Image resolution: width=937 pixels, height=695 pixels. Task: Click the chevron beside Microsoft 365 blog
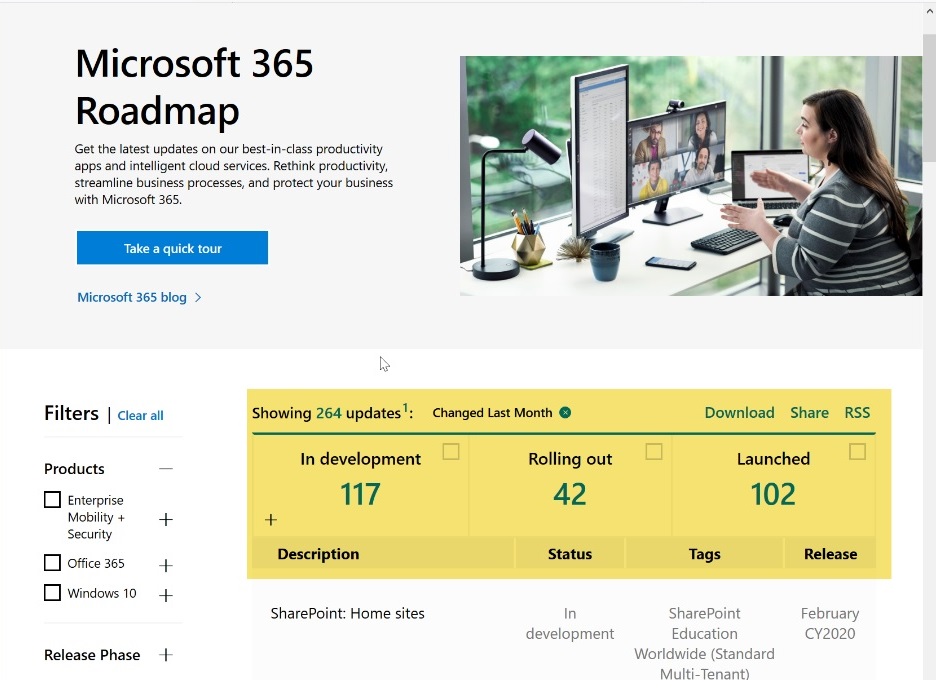click(198, 298)
